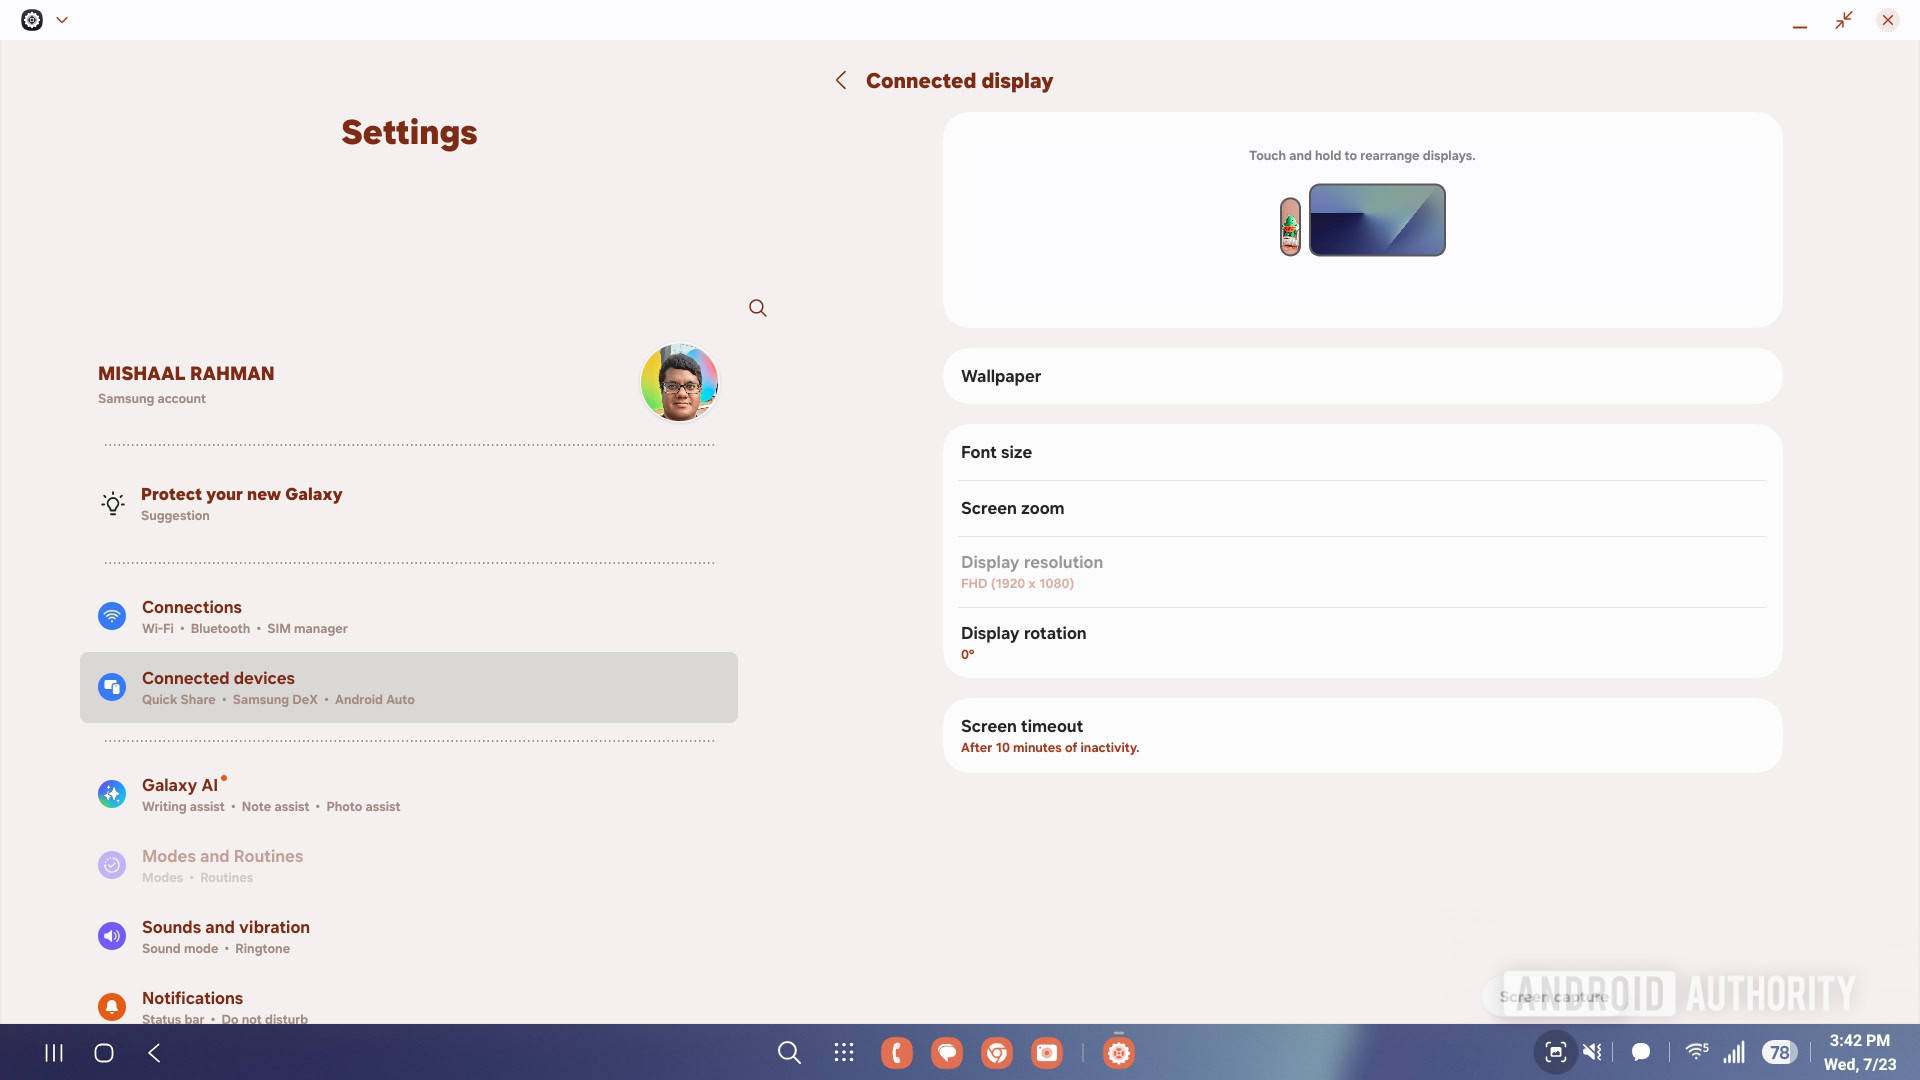
Task: Expand the Screen timeout option
Action: (x=1362, y=735)
